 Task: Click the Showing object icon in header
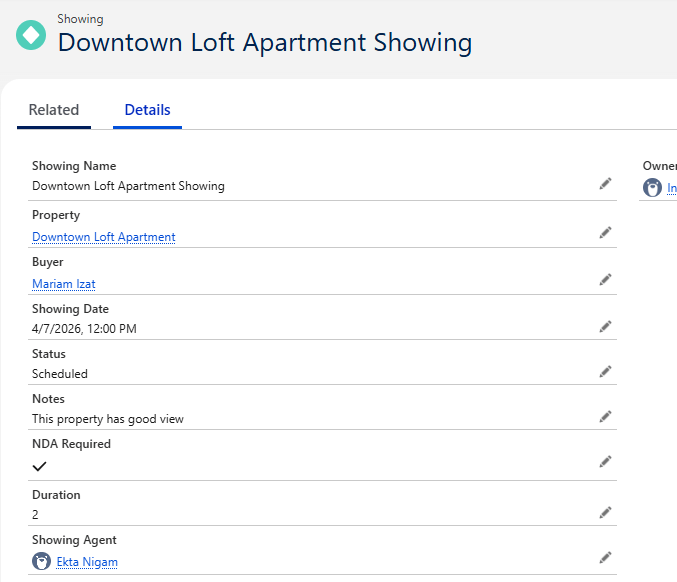pyautogui.click(x=31, y=35)
